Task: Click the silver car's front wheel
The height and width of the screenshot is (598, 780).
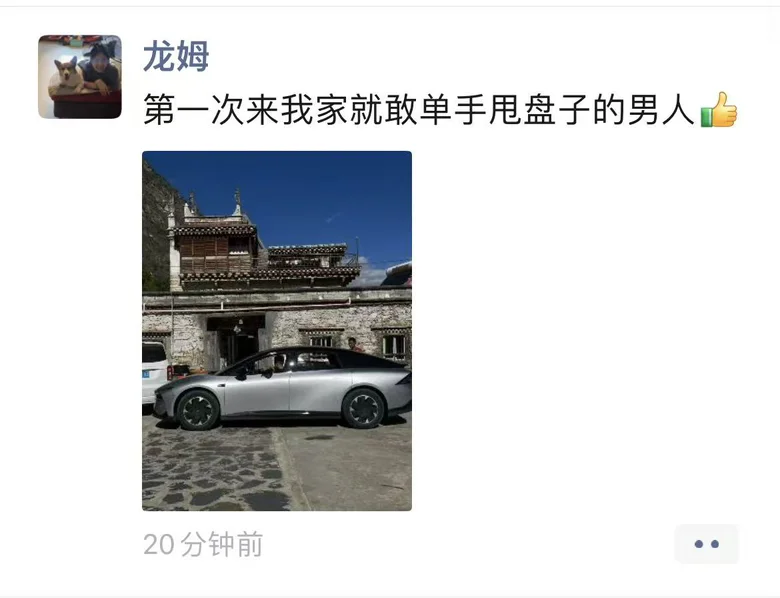Action: (198, 410)
